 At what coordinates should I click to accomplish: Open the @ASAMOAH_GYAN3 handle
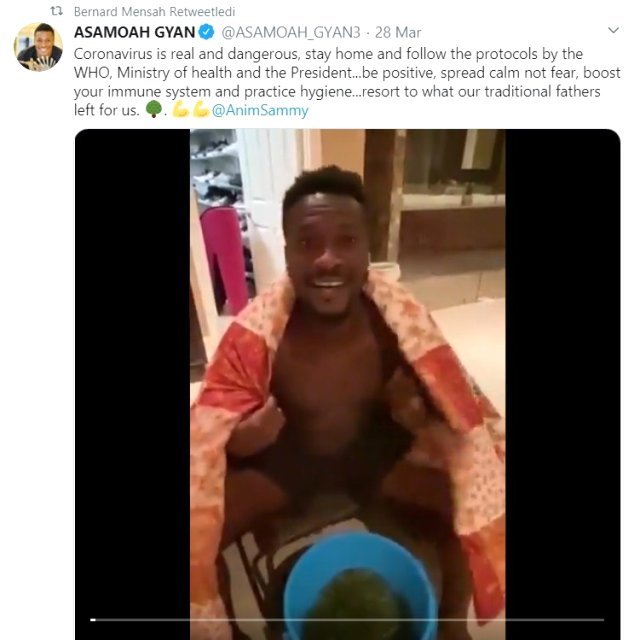tap(291, 33)
